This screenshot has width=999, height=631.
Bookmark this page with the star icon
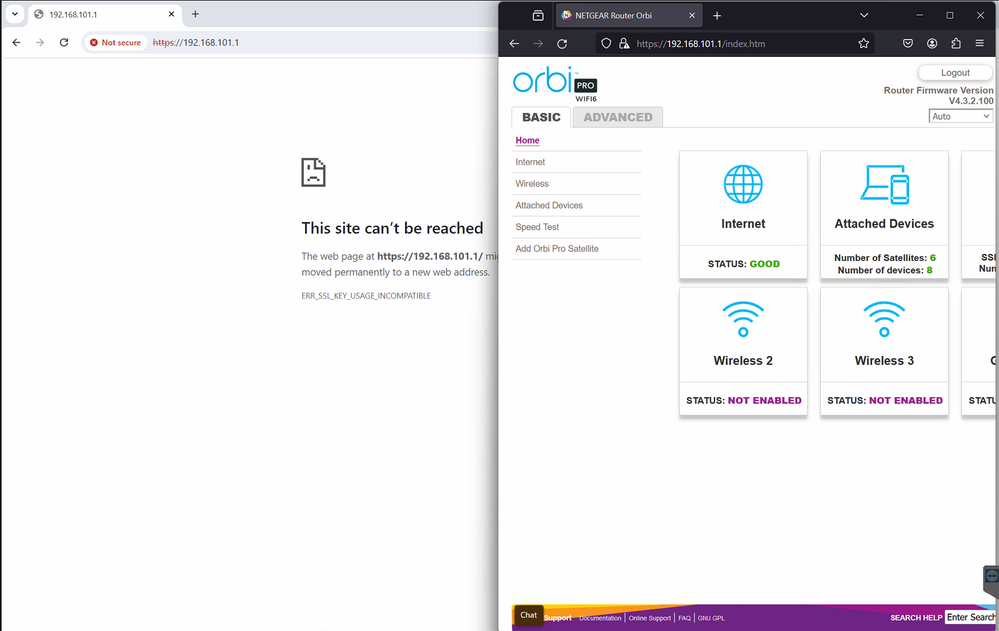click(863, 44)
